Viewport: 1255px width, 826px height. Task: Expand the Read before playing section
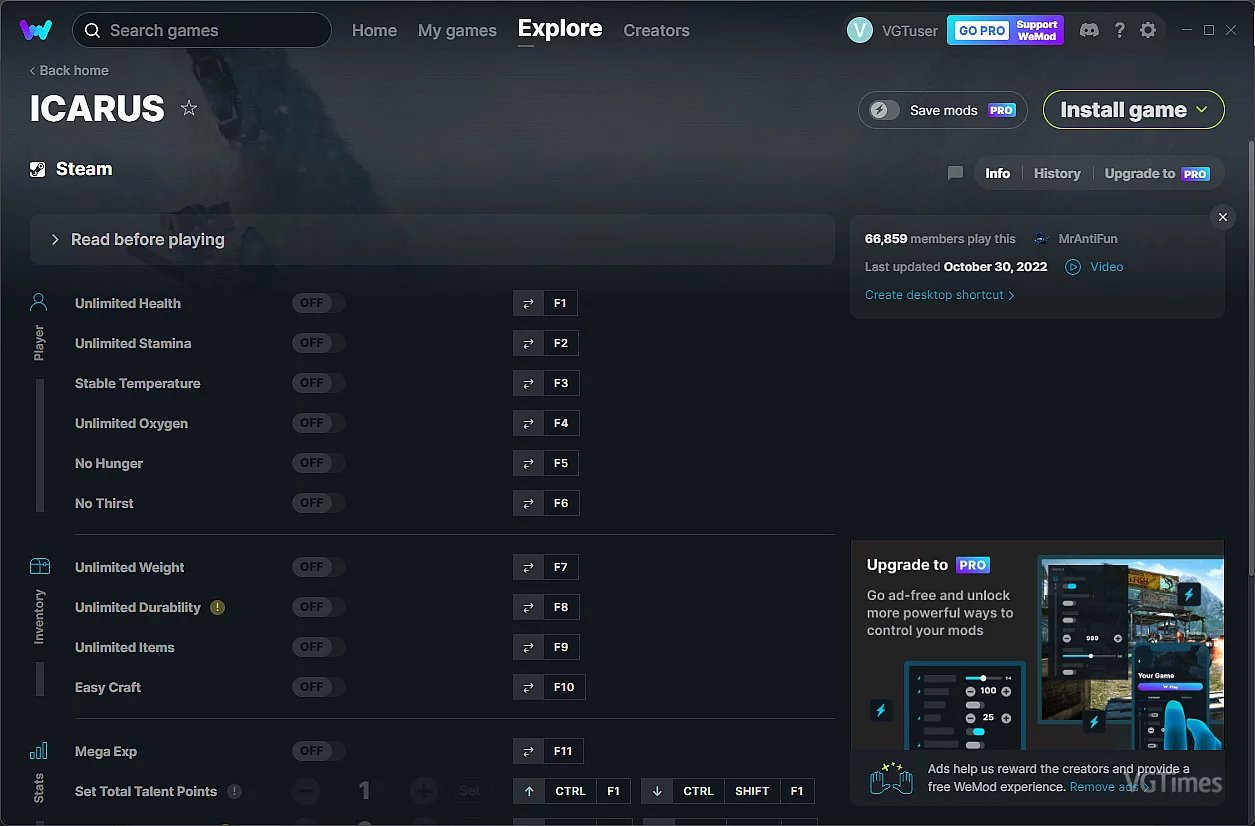click(432, 240)
